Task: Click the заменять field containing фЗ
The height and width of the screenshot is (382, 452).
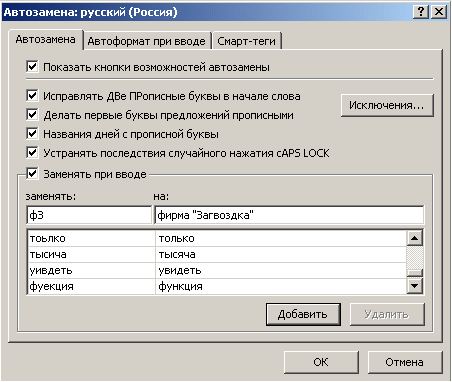Action: (89, 215)
